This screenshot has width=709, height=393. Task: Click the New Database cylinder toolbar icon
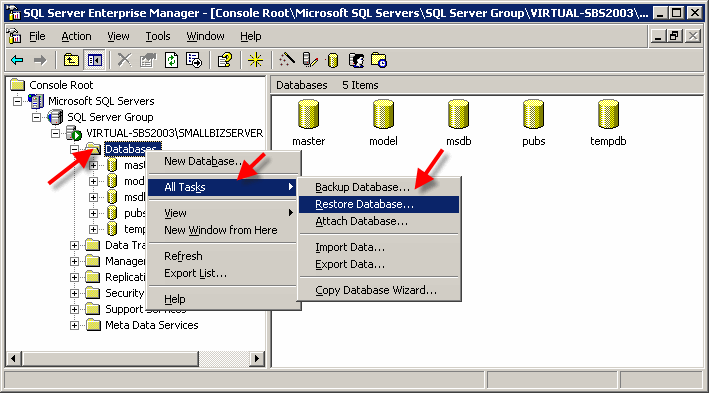tap(333, 60)
